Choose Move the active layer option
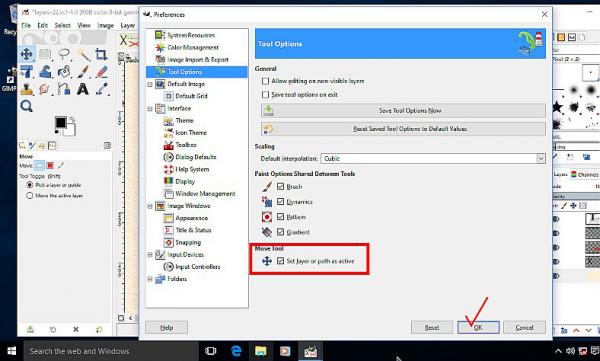 (x=29, y=196)
